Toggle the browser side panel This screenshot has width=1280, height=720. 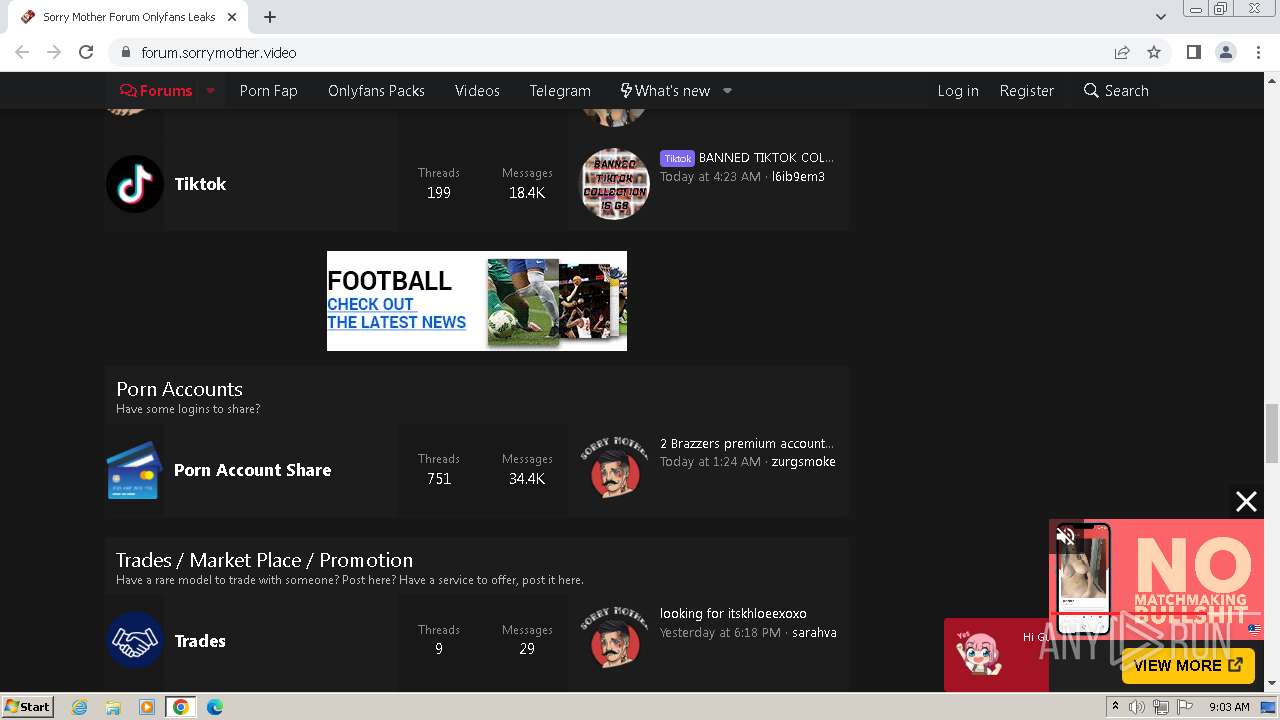click(x=1193, y=52)
